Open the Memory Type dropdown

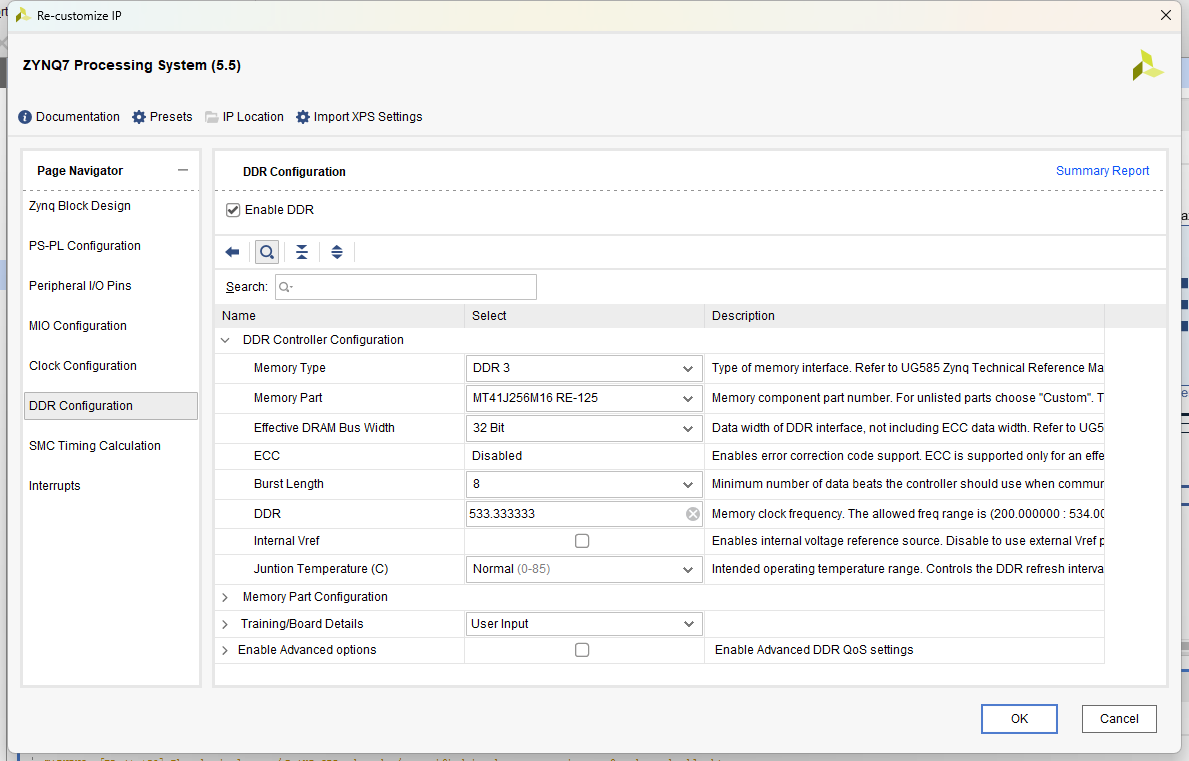[584, 368]
